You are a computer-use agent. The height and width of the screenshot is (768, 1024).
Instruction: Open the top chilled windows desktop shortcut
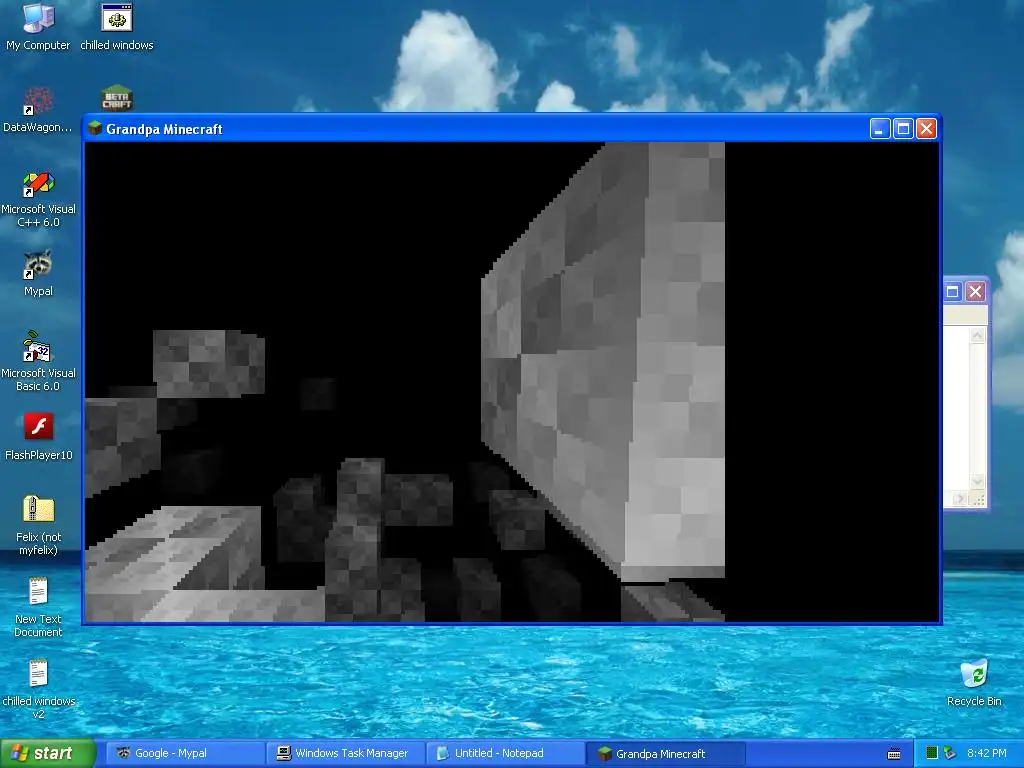pyautogui.click(x=117, y=26)
